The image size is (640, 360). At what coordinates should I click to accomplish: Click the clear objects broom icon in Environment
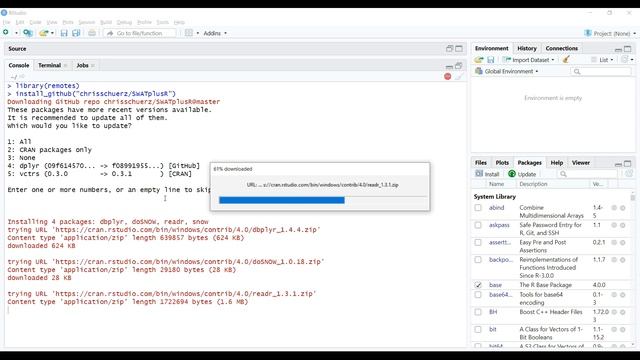click(x=566, y=60)
